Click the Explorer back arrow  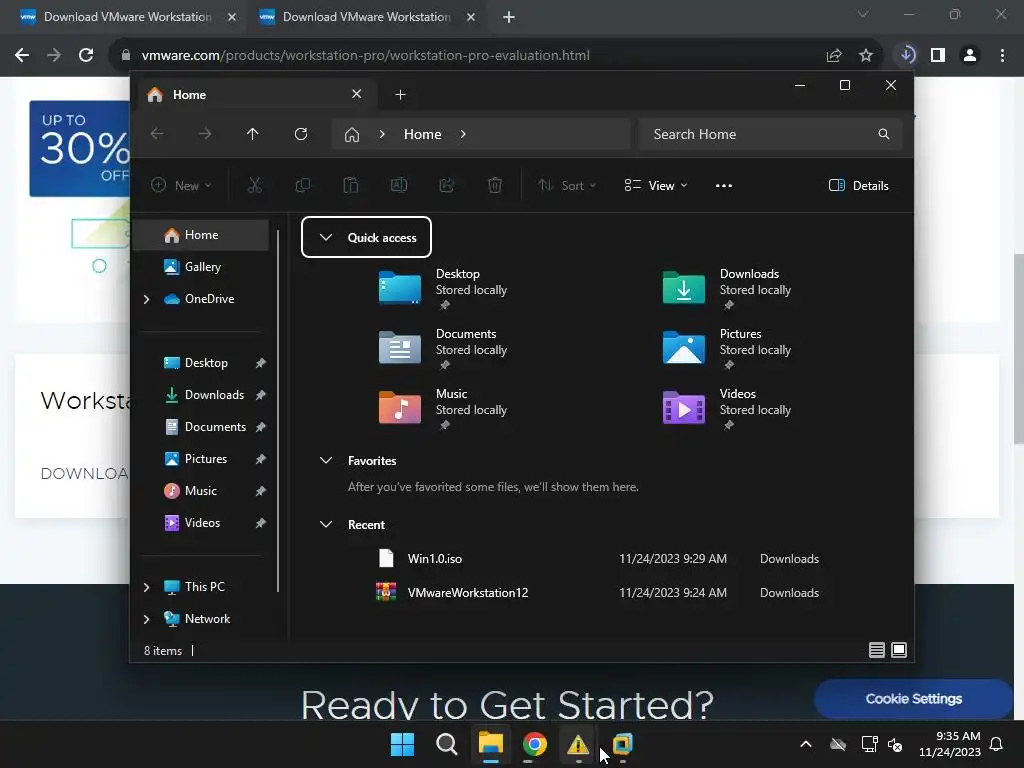coord(157,134)
